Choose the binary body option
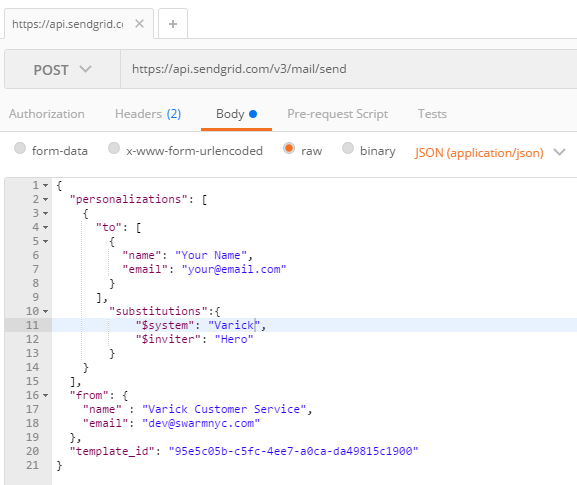Viewport: 577px width, 485px height. click(x=348, y=148)
